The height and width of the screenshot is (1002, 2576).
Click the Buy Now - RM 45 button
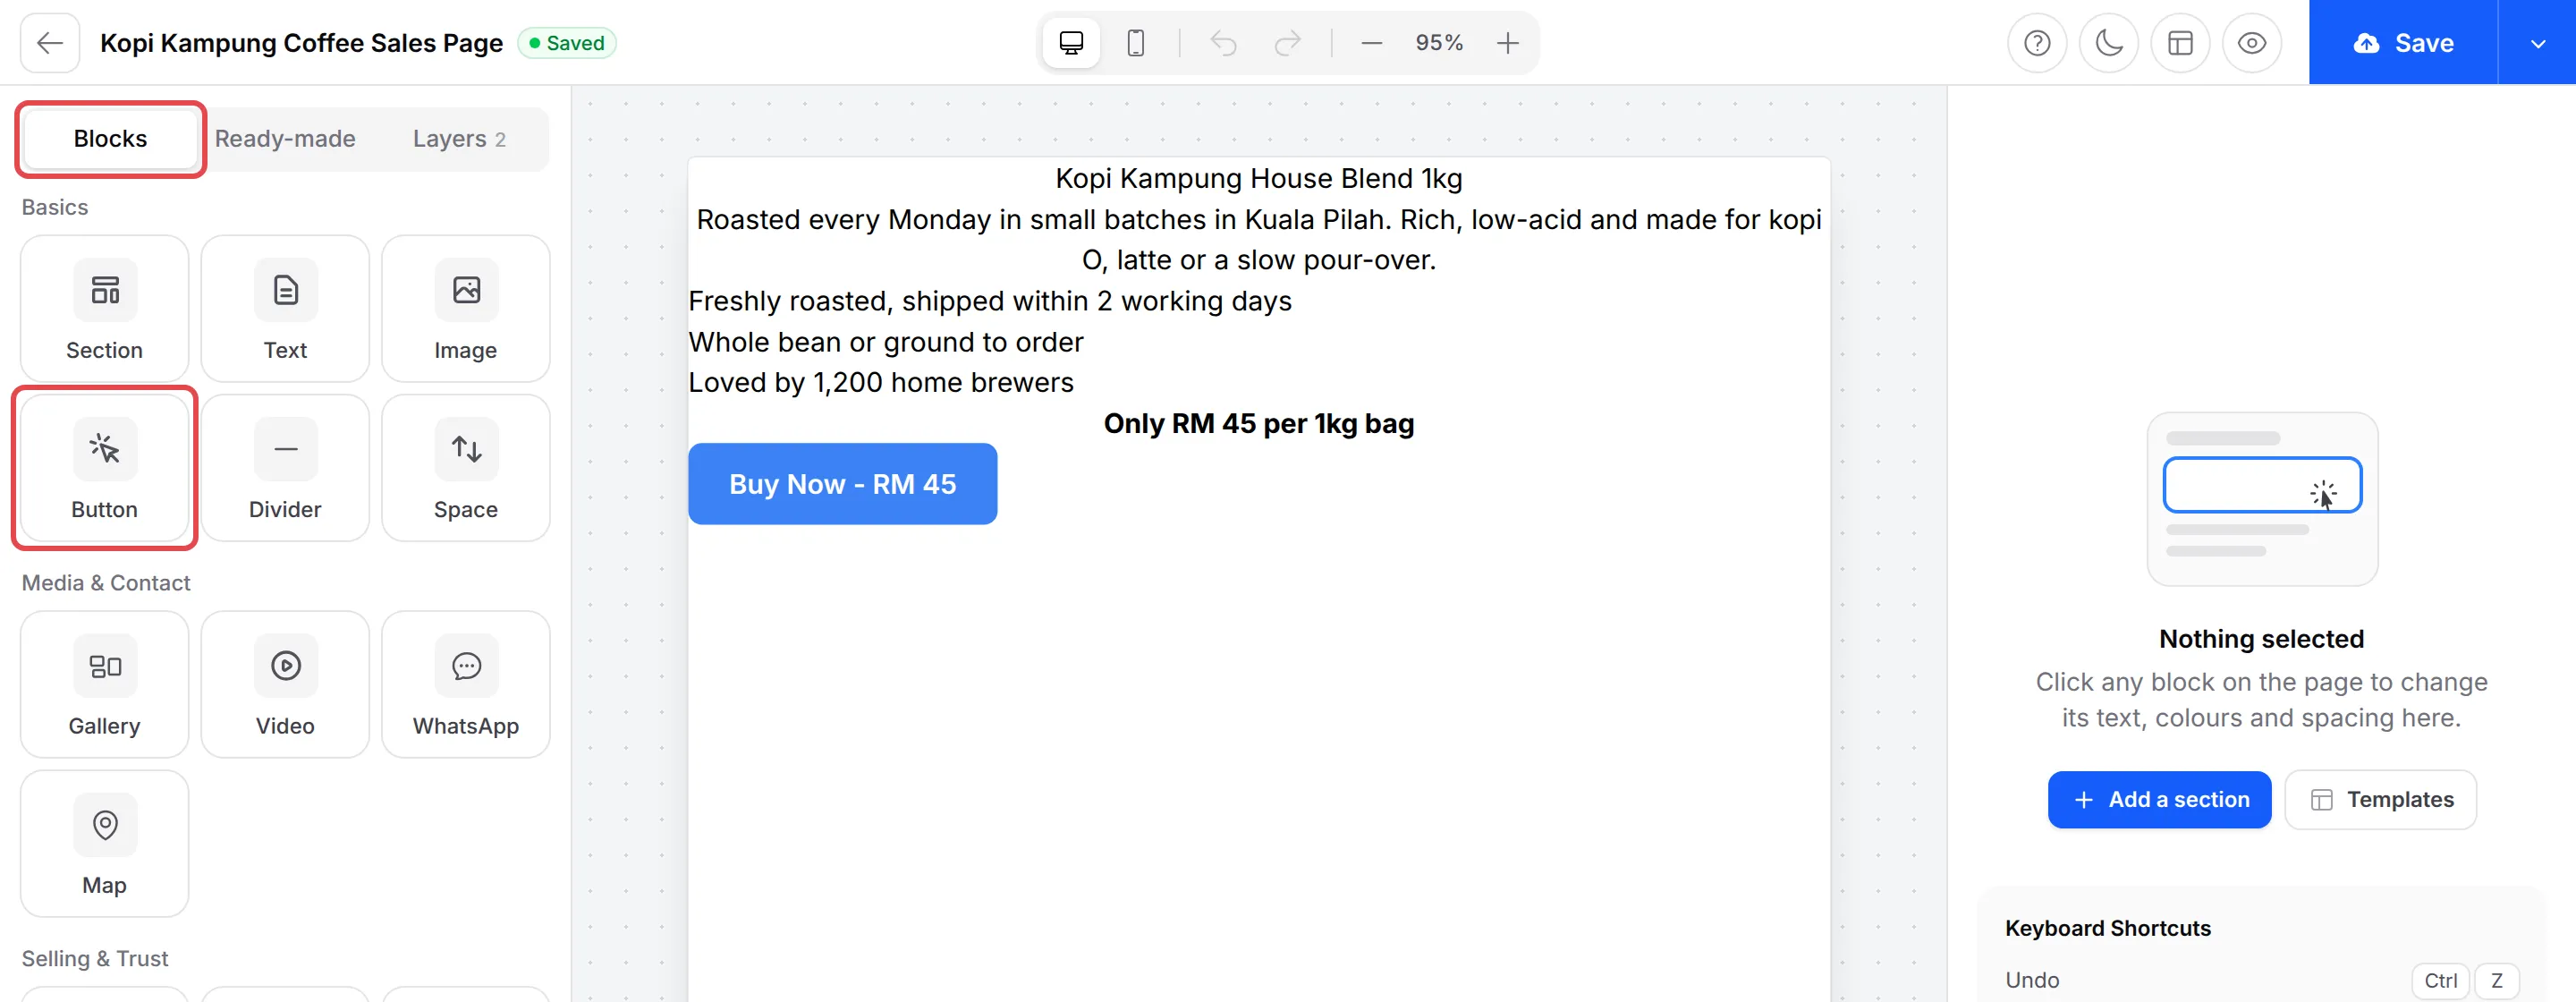842,484
